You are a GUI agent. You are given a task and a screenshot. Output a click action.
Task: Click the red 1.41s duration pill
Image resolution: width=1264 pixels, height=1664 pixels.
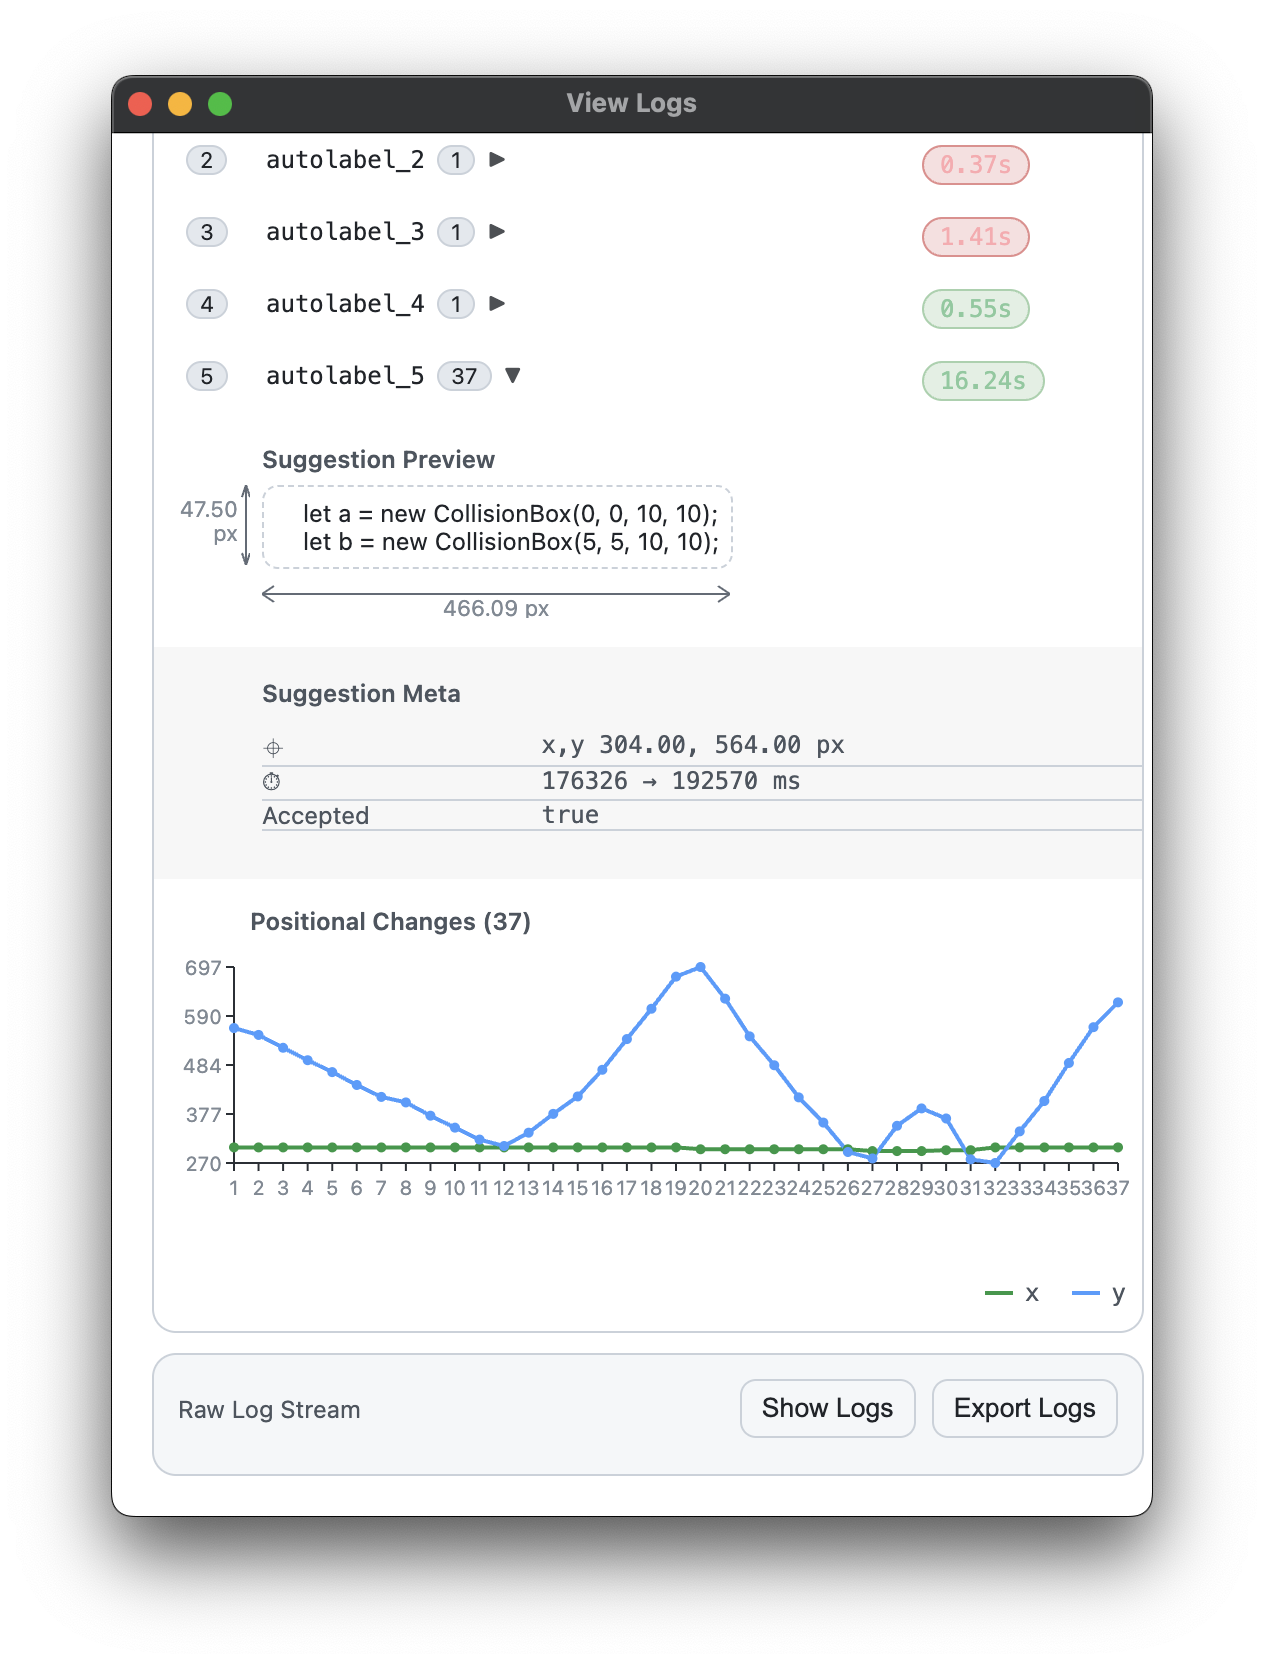pos(975,237)
